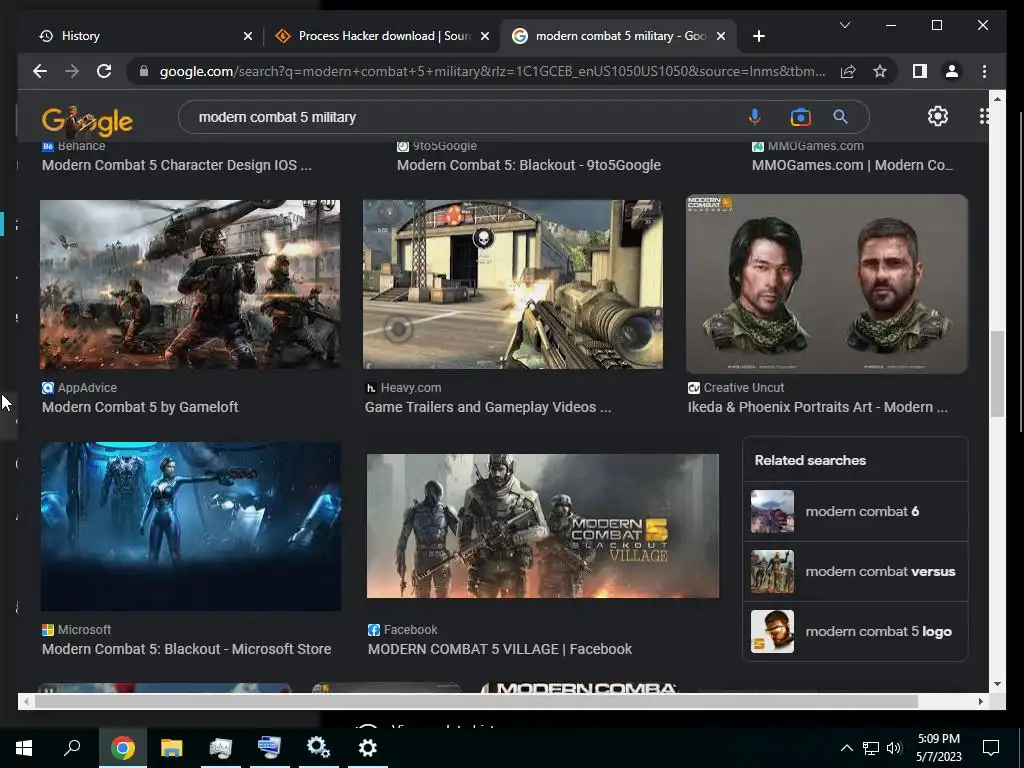The width and height of the screenshot is (1024, 768).
Task: Select related search modern combat 5 logo
Action: pos(855,632)
